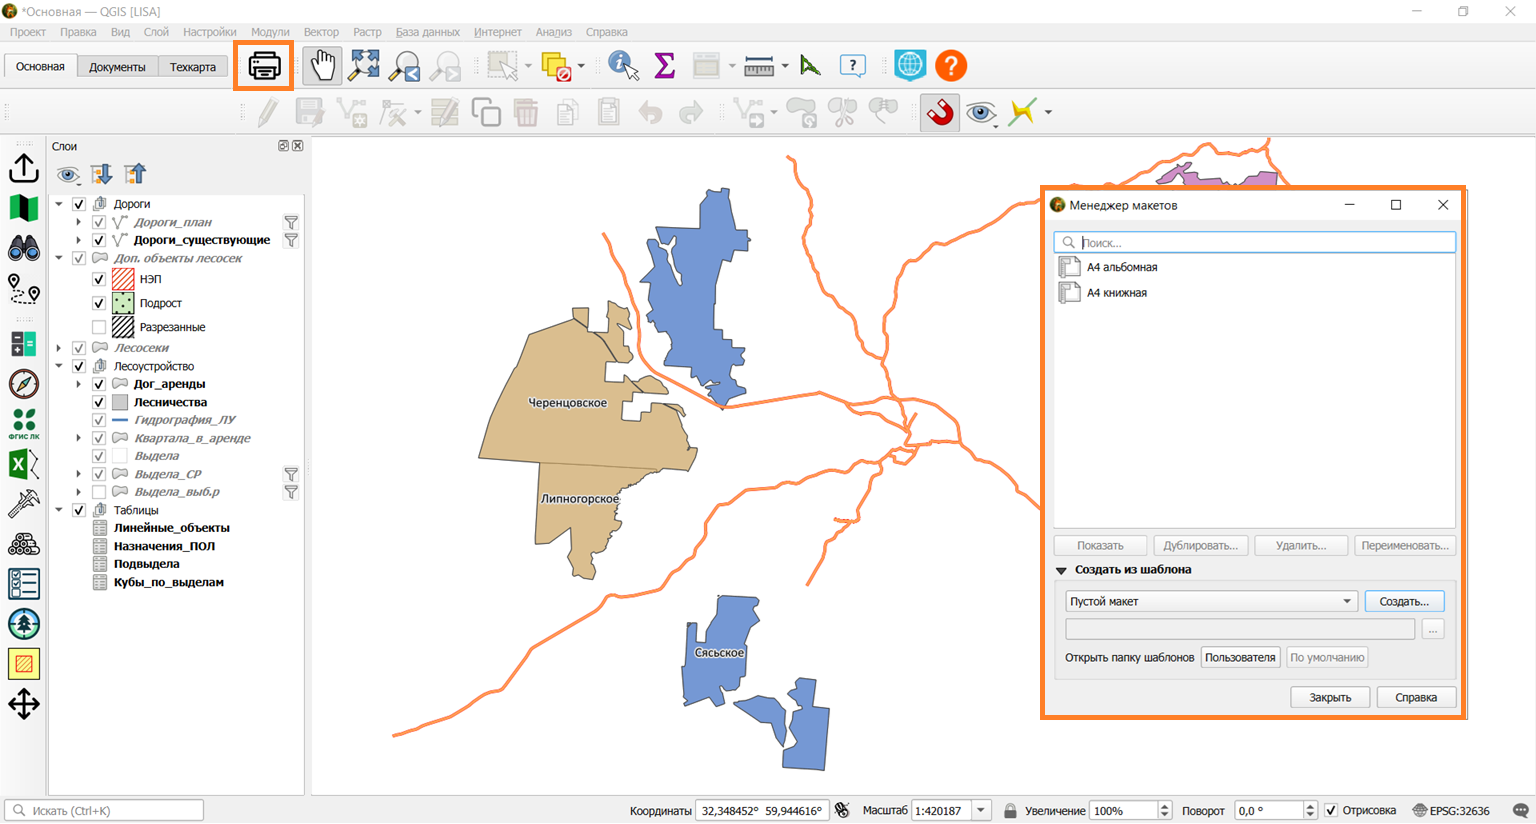
Task: Switch to the Документы tab
Action: click(117, 67)
